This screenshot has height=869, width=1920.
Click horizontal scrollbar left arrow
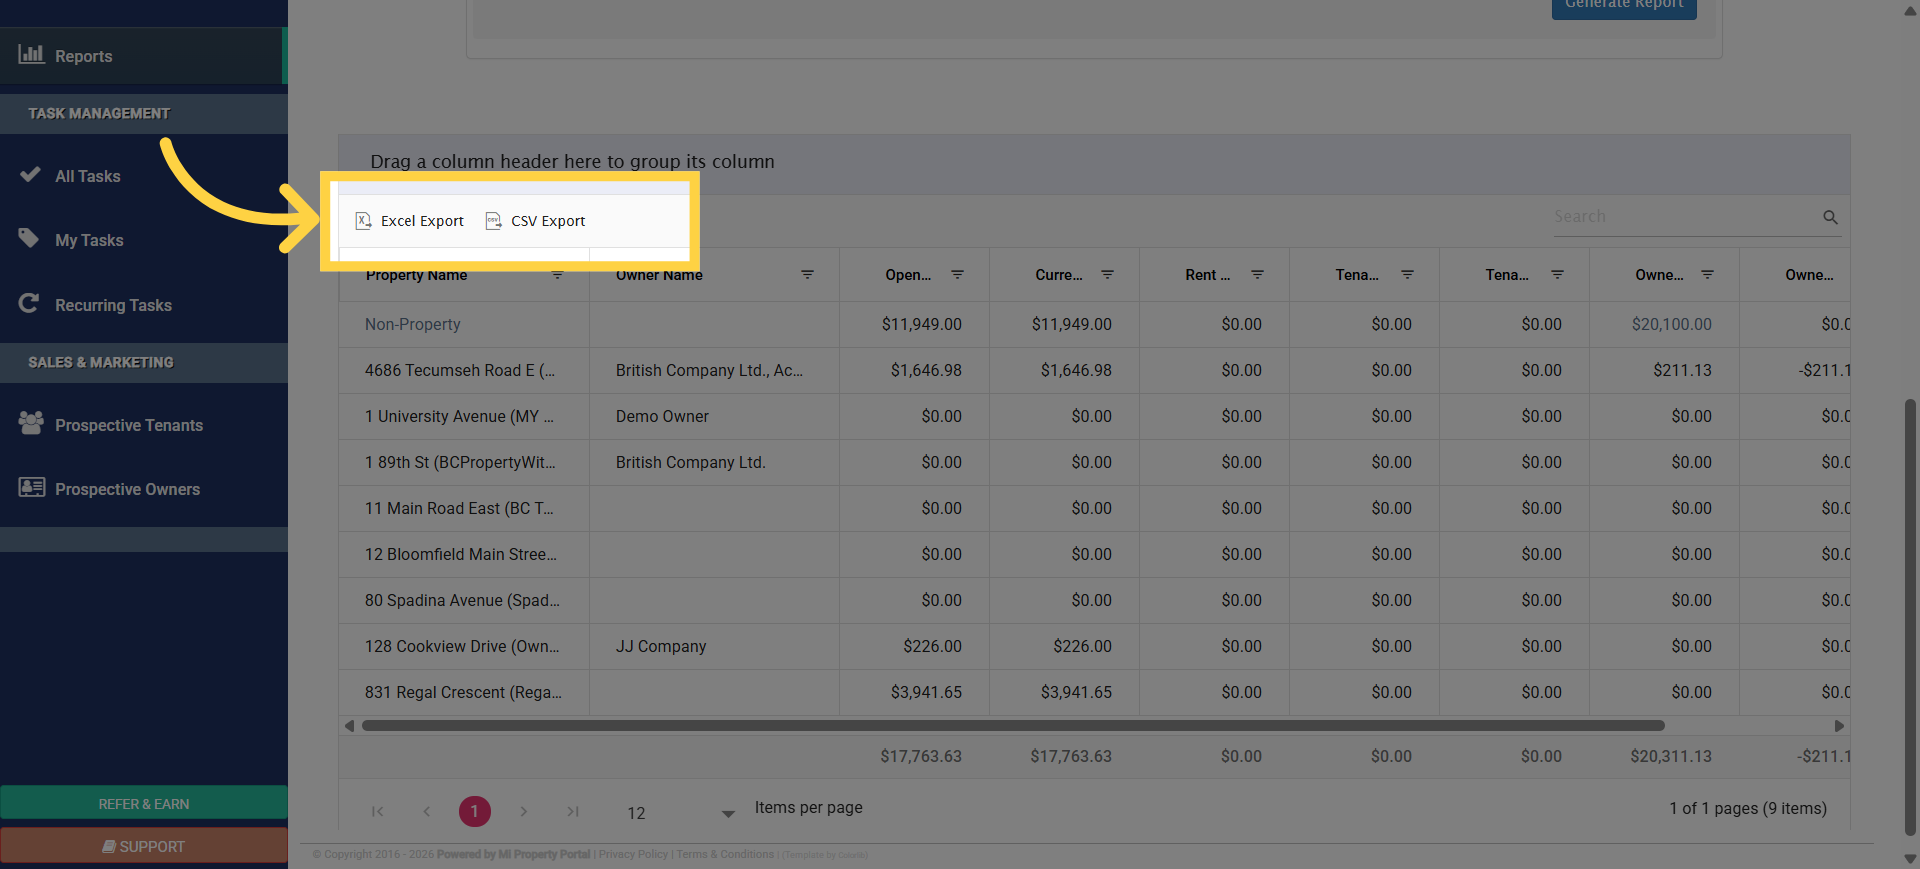pos(349,726)
